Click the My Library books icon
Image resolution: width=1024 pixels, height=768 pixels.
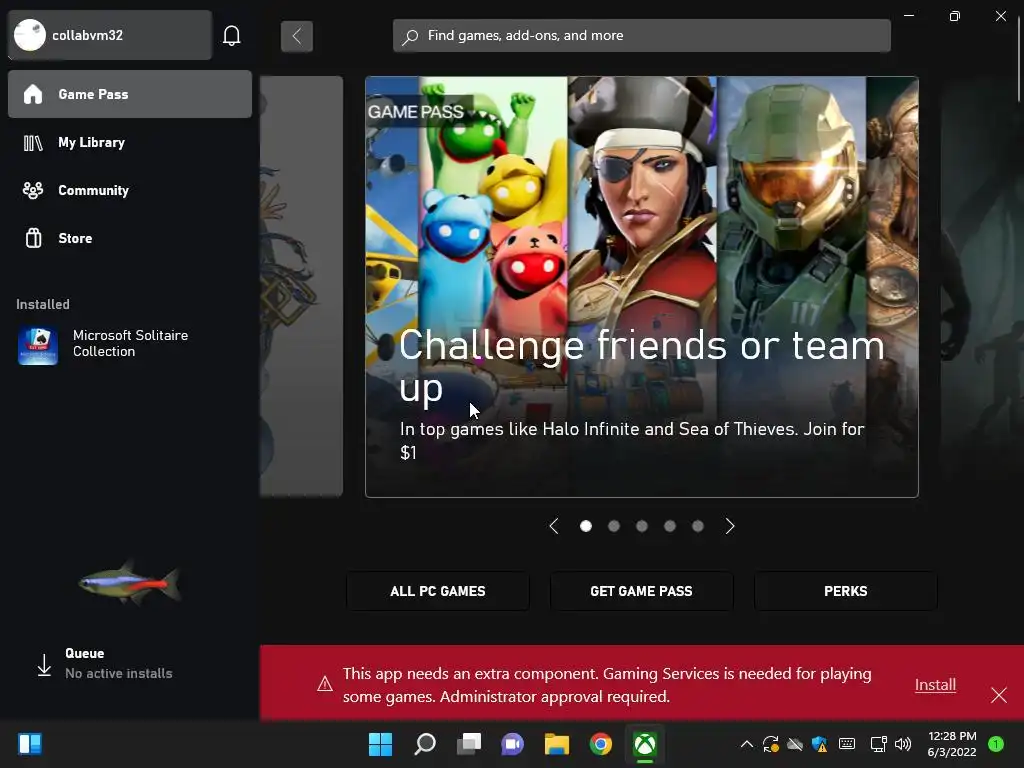(33, 142)
